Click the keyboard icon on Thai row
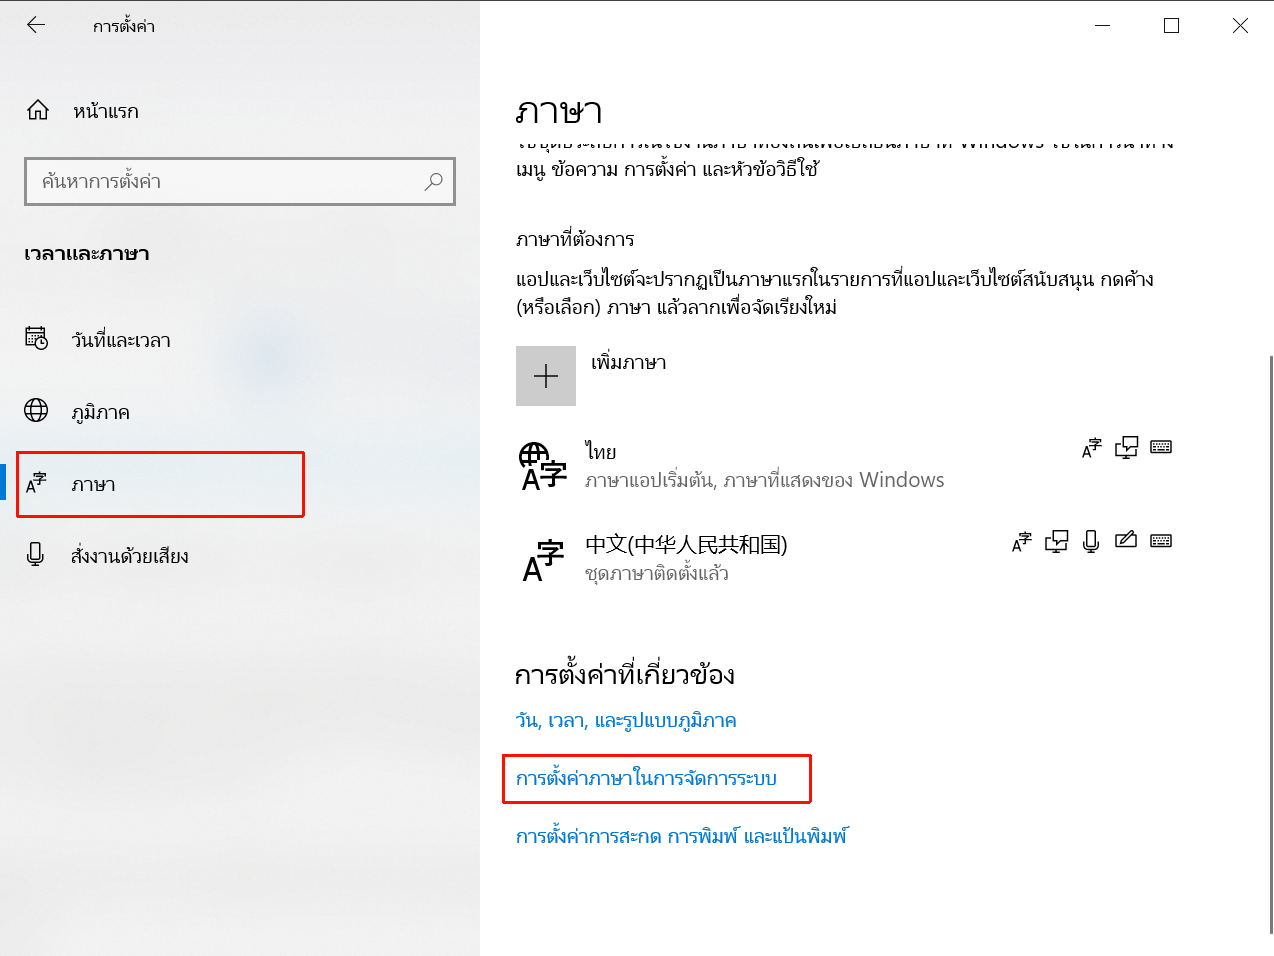The width and height of the screenshot is (1274, 956). click(1161, 447)
